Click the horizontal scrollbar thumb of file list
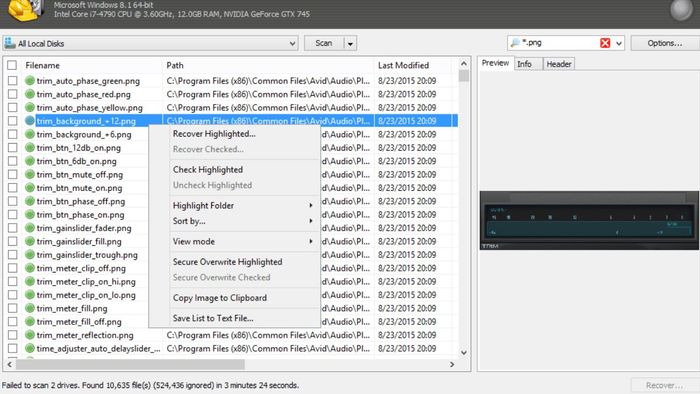 point(130,365)
